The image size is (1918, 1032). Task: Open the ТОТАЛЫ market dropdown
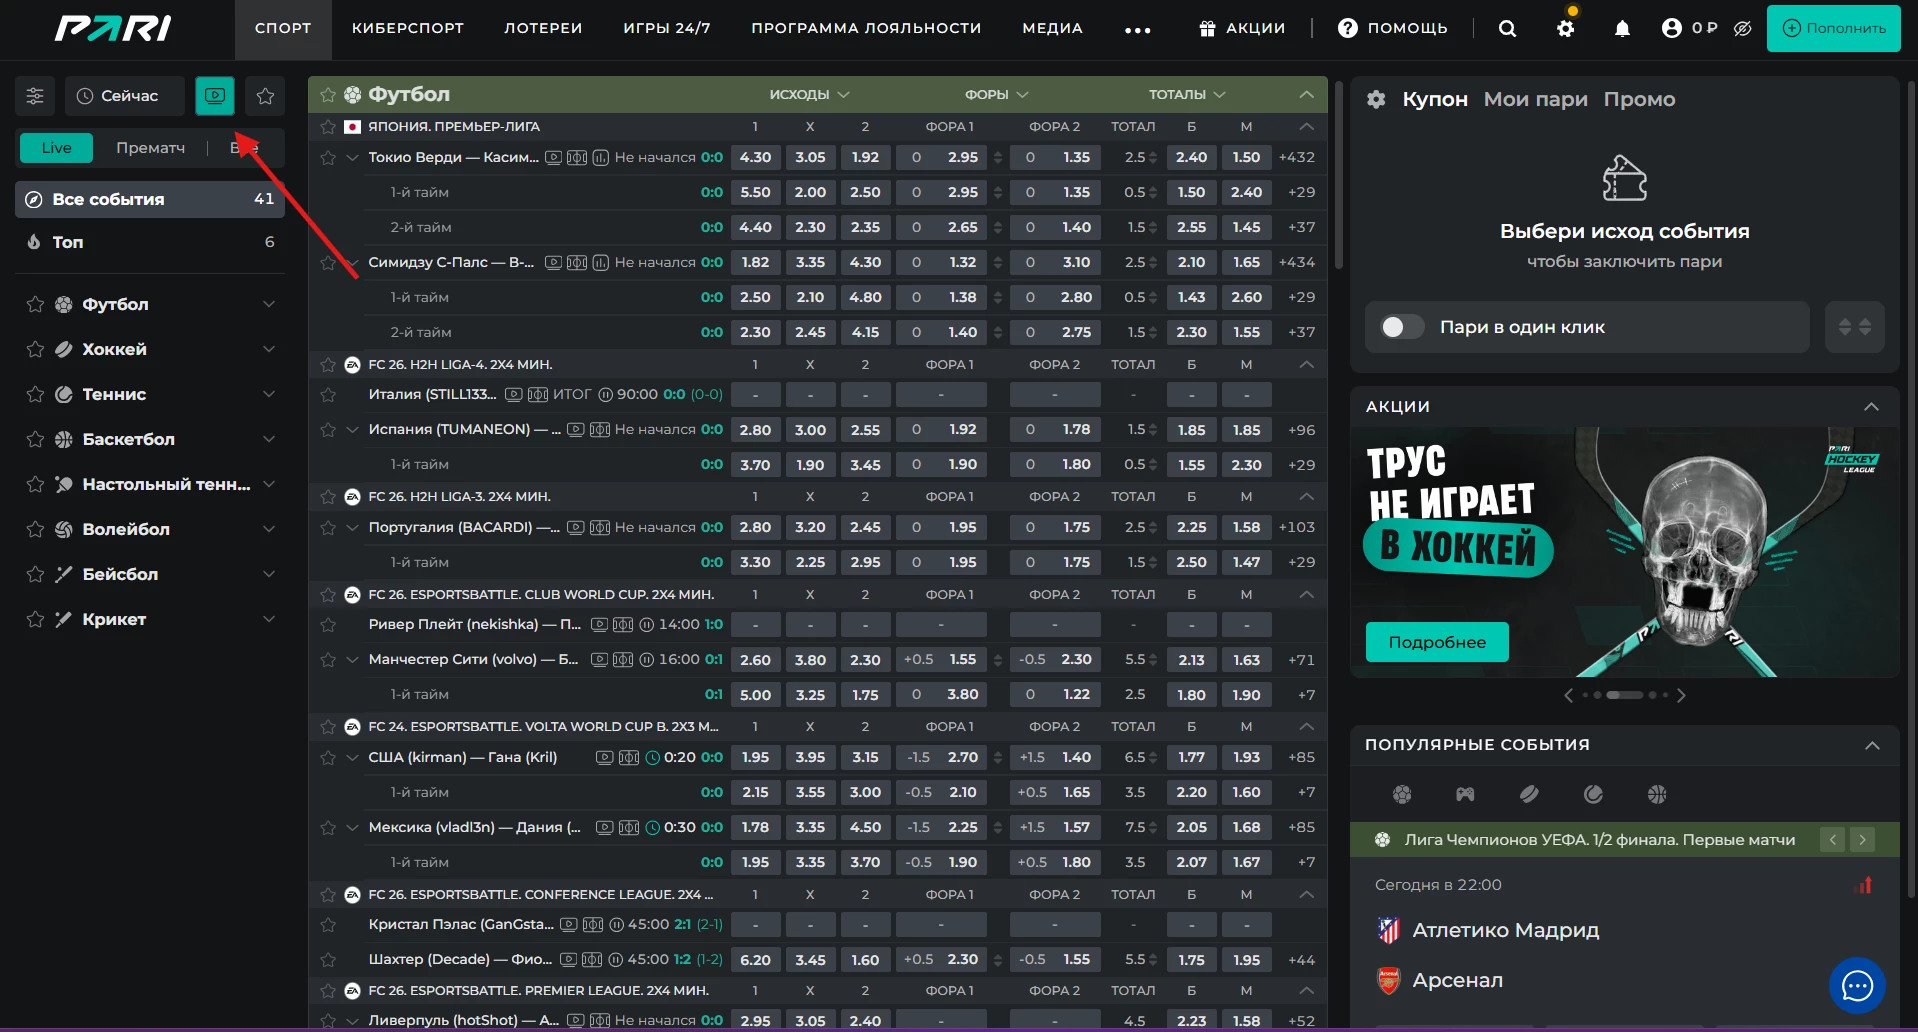point(1187,94)
